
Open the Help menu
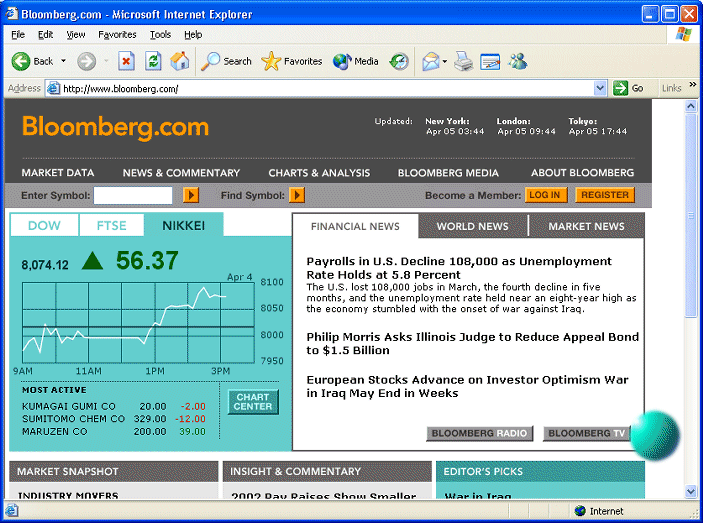(193, 35)
